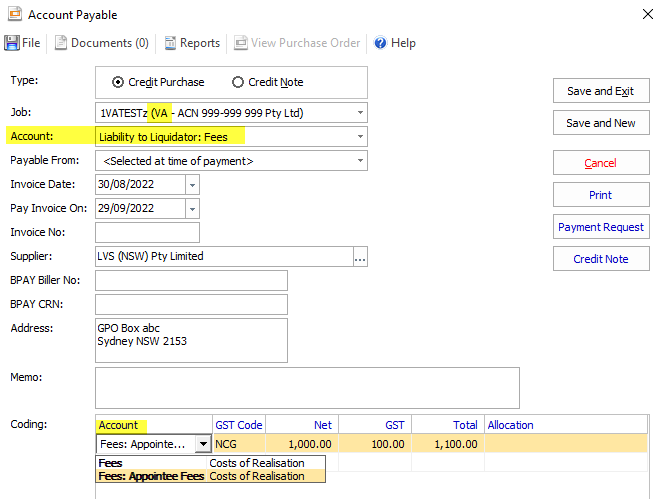Select the Credit Purchase radio button
The height and width of the screenshot is (499, 654).
(118, 82)
